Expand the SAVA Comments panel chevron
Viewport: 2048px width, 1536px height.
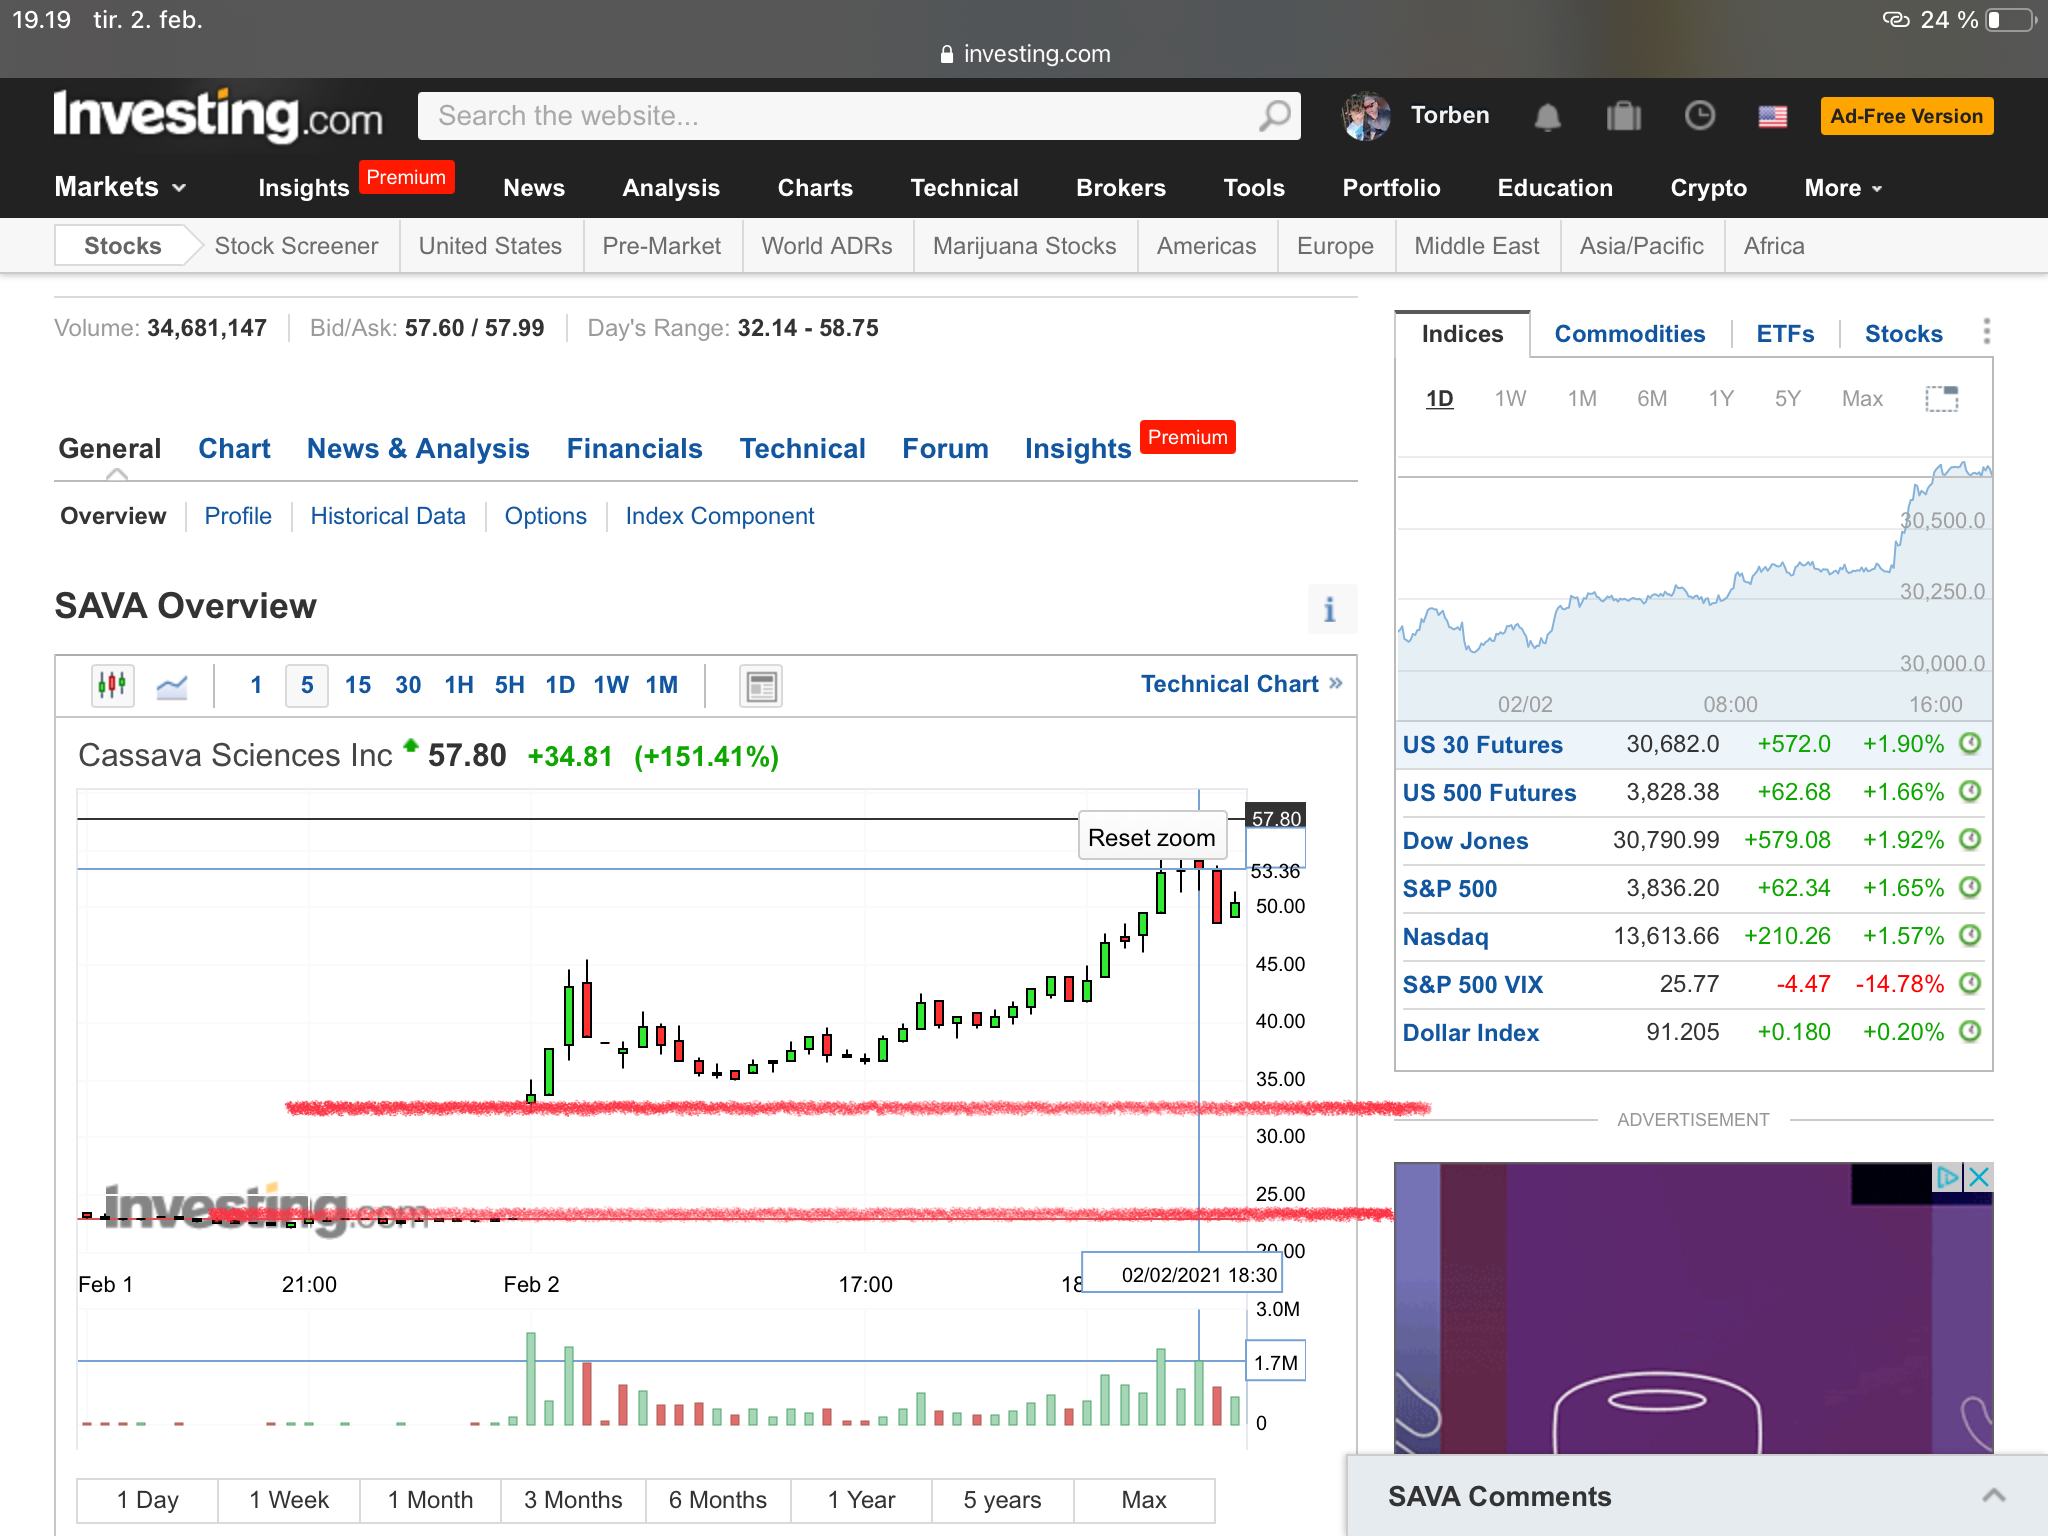point(1994,1496)
